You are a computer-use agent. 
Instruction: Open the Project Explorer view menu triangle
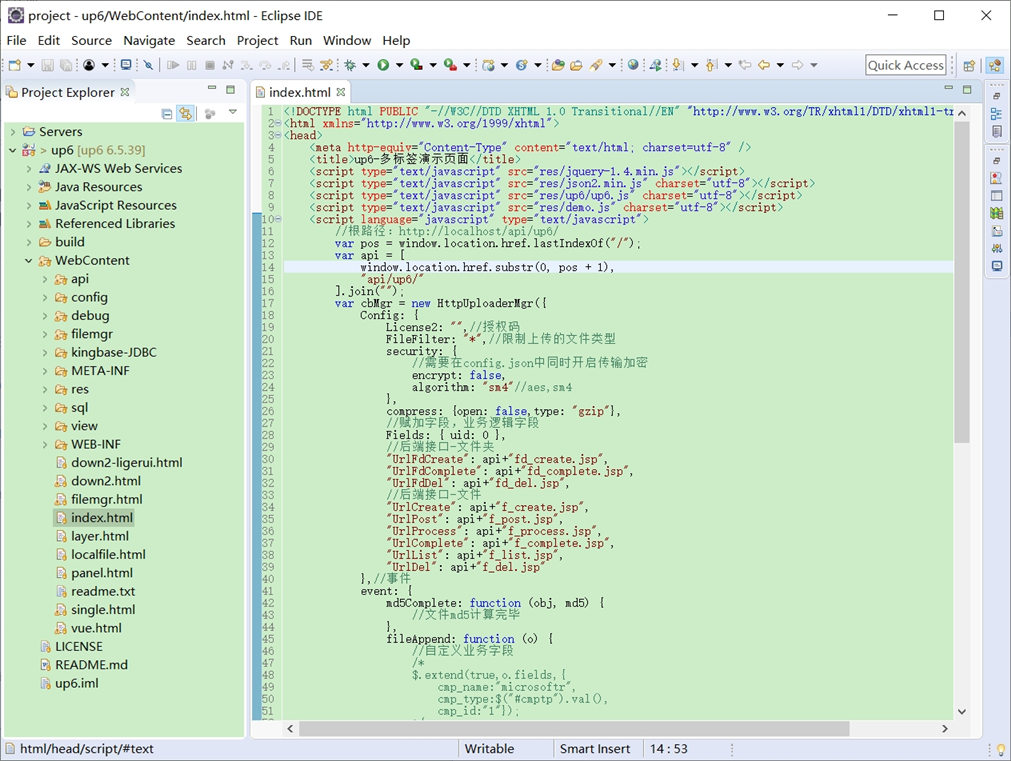[232, 112]
